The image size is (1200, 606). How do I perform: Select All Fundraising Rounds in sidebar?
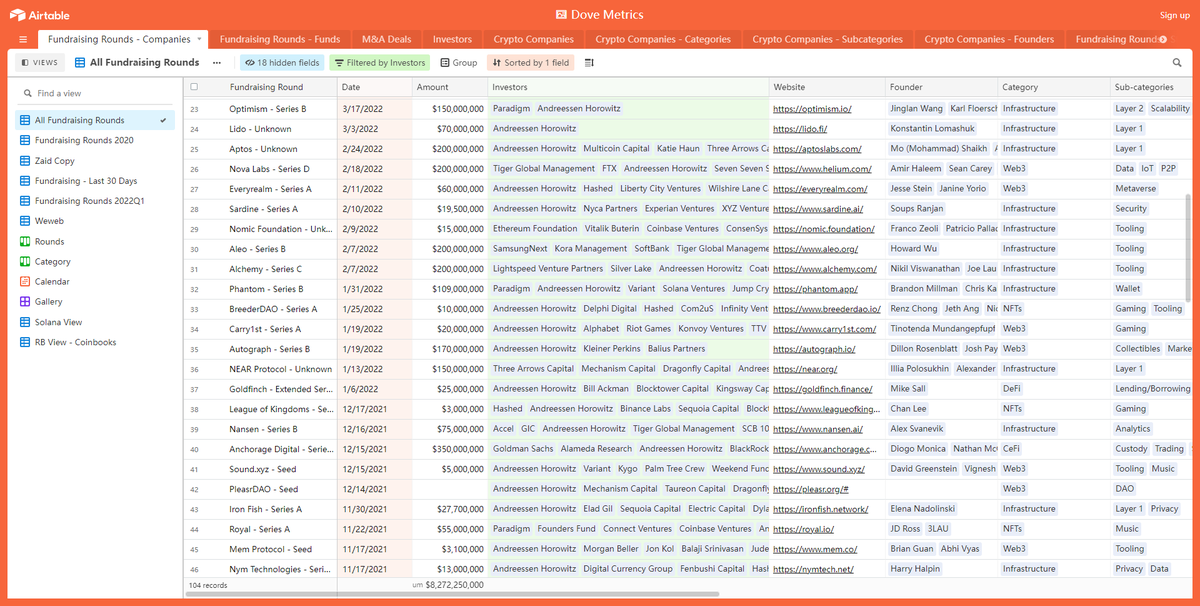click(x=95, y=120)
